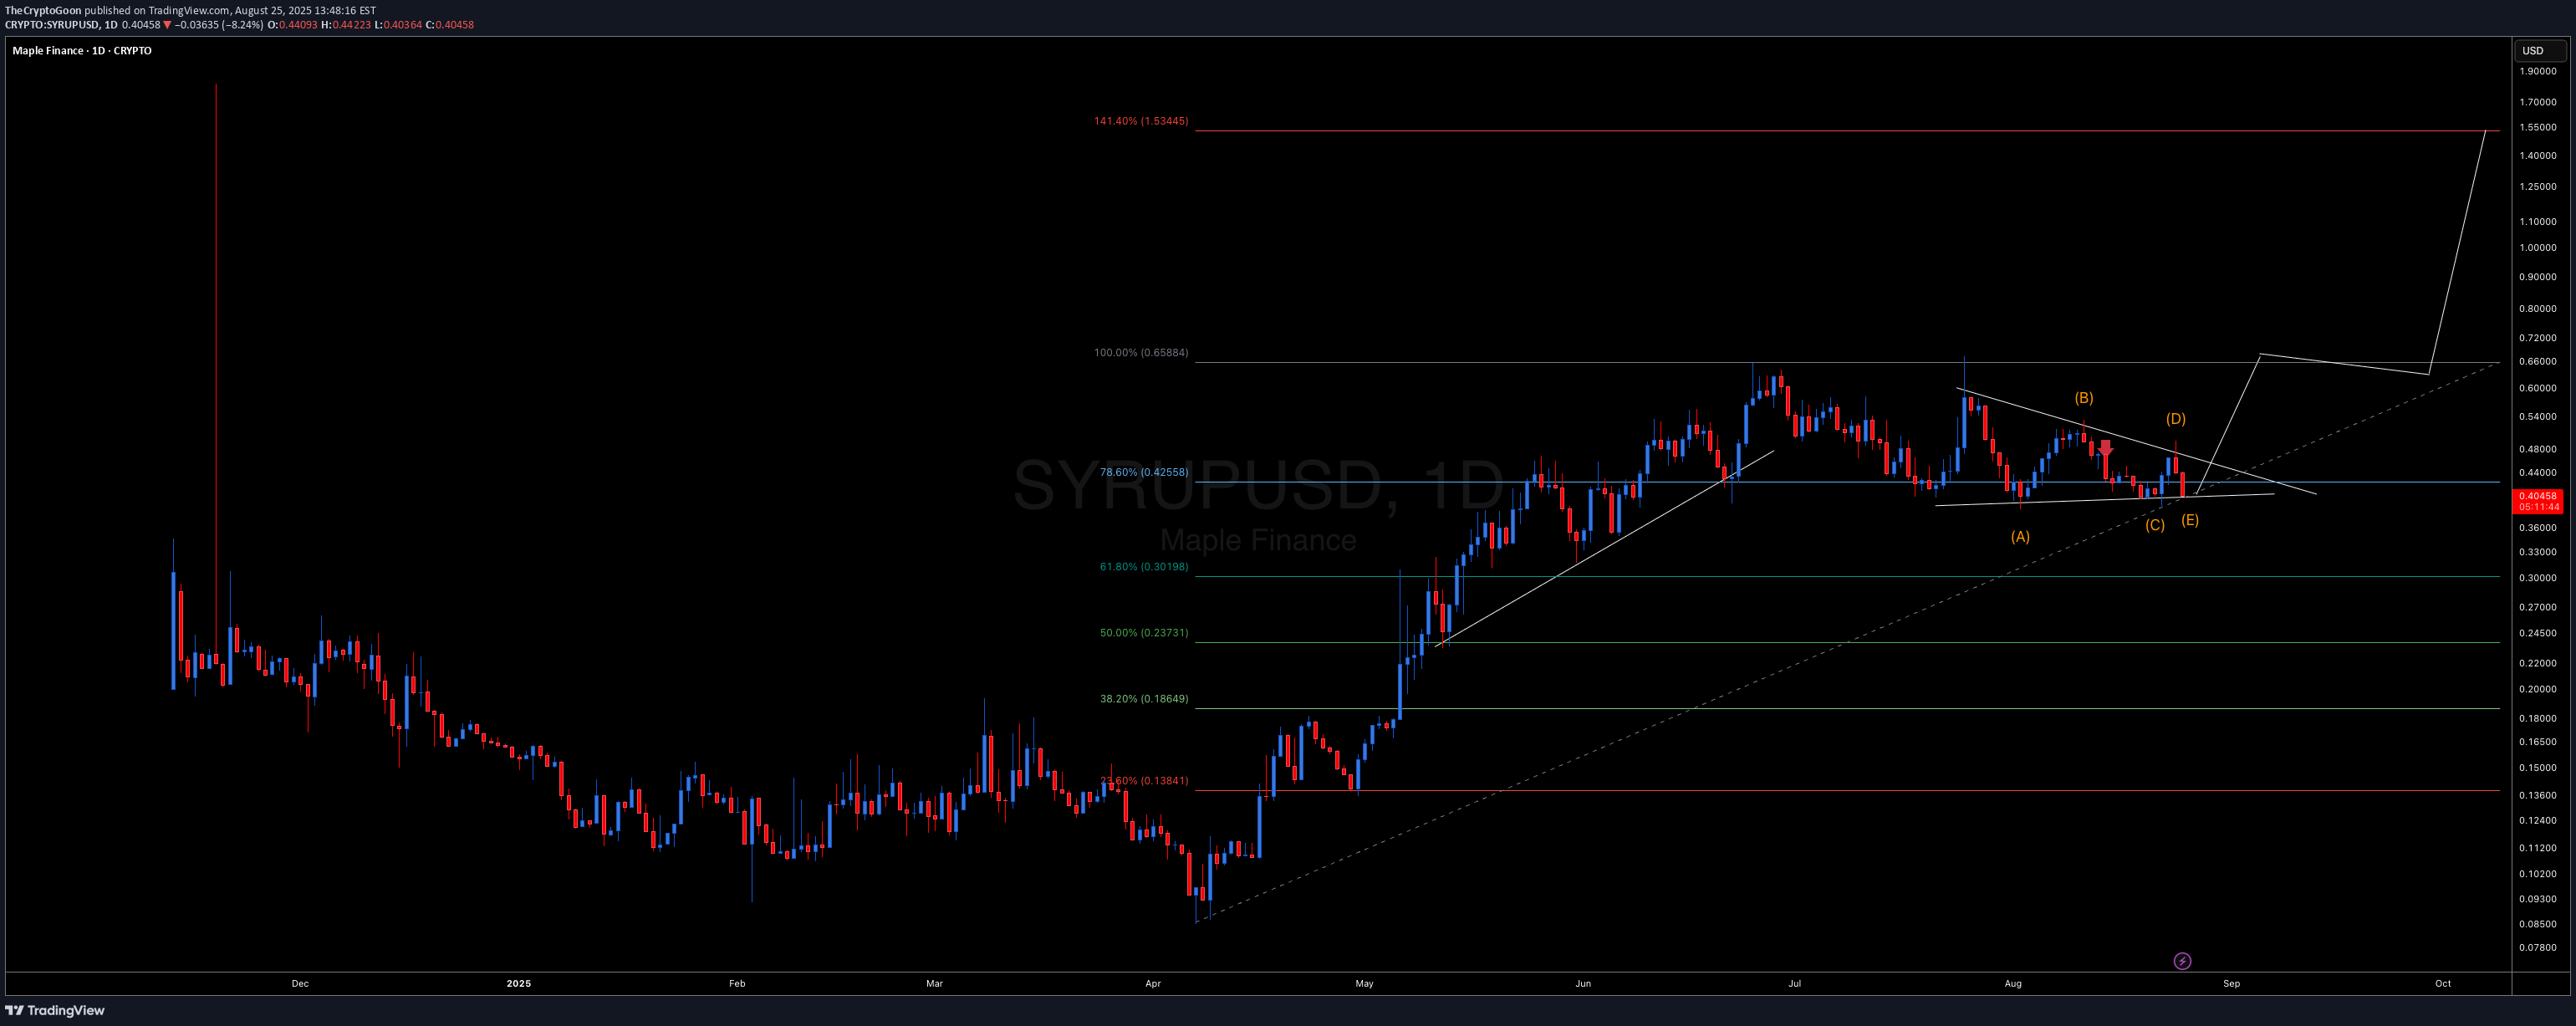Click the (A) wave label
The image size is (2576, 1026).
click(x=2020, y=537)
